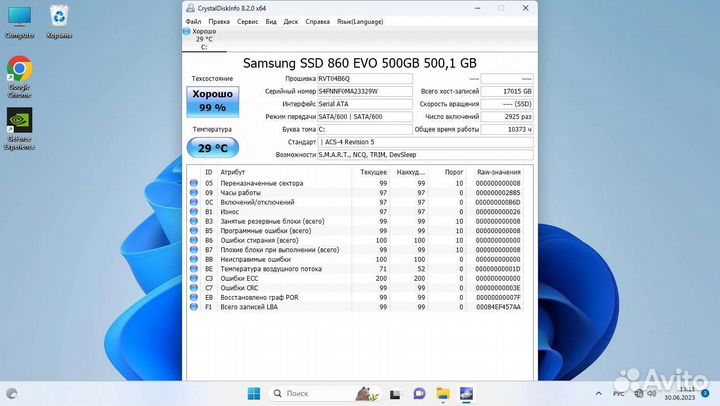Open the Файл menu

click(194, 20)
